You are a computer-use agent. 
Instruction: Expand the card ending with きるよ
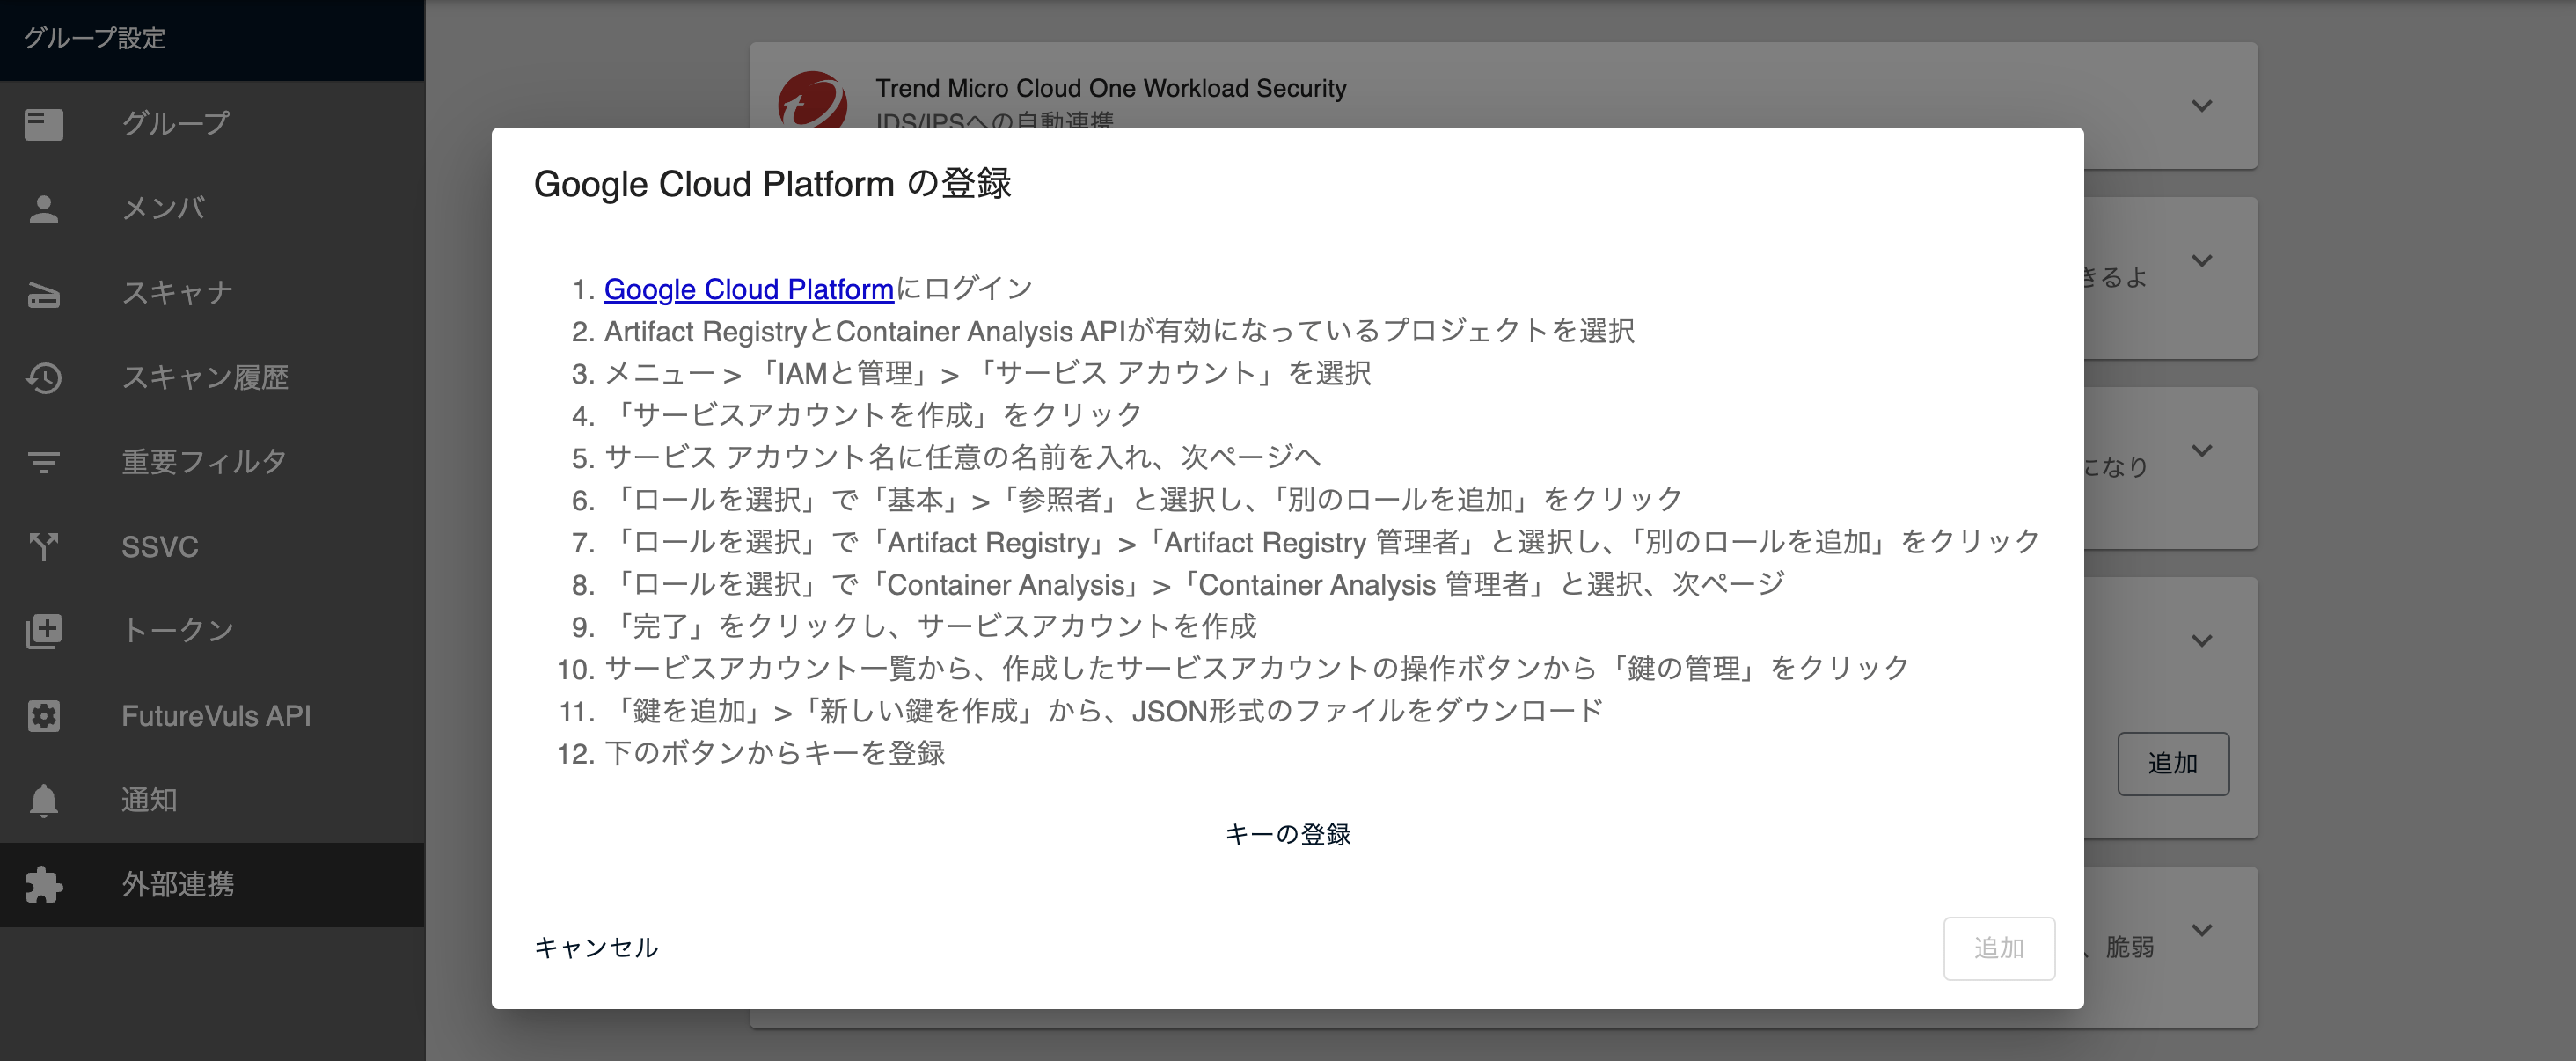pyautogui.click(x=2201, y=261)
